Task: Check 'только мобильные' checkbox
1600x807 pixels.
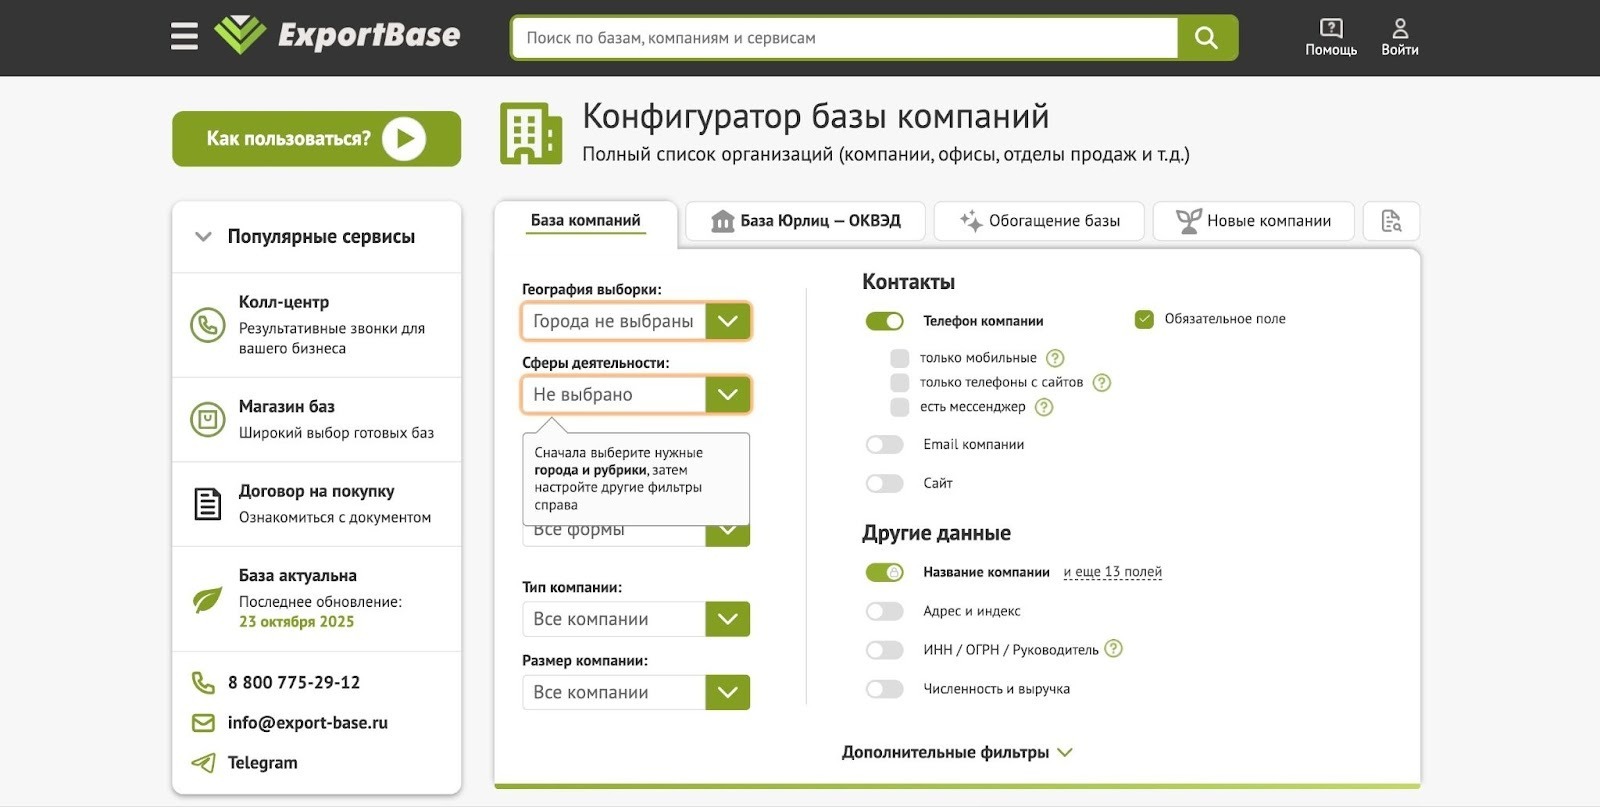Action: 900,358
